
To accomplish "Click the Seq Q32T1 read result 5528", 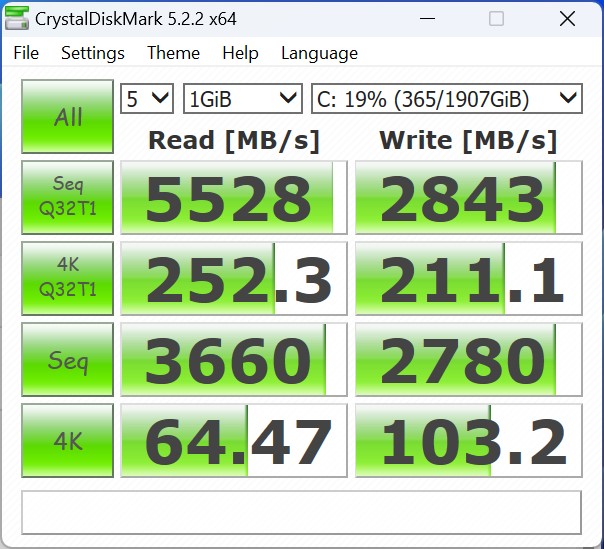I will pyautogui.click(x=234, y=197).
